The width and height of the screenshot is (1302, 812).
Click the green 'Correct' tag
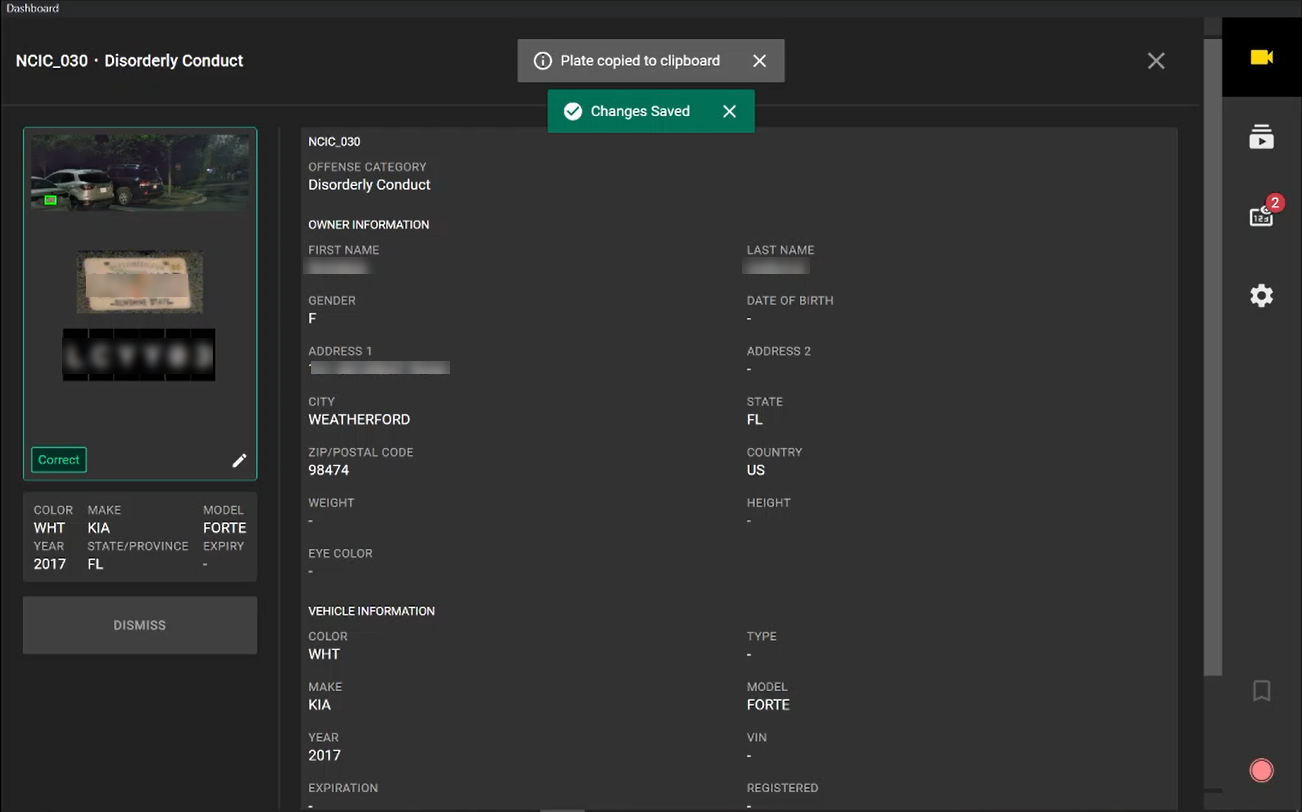coord(59,460)
